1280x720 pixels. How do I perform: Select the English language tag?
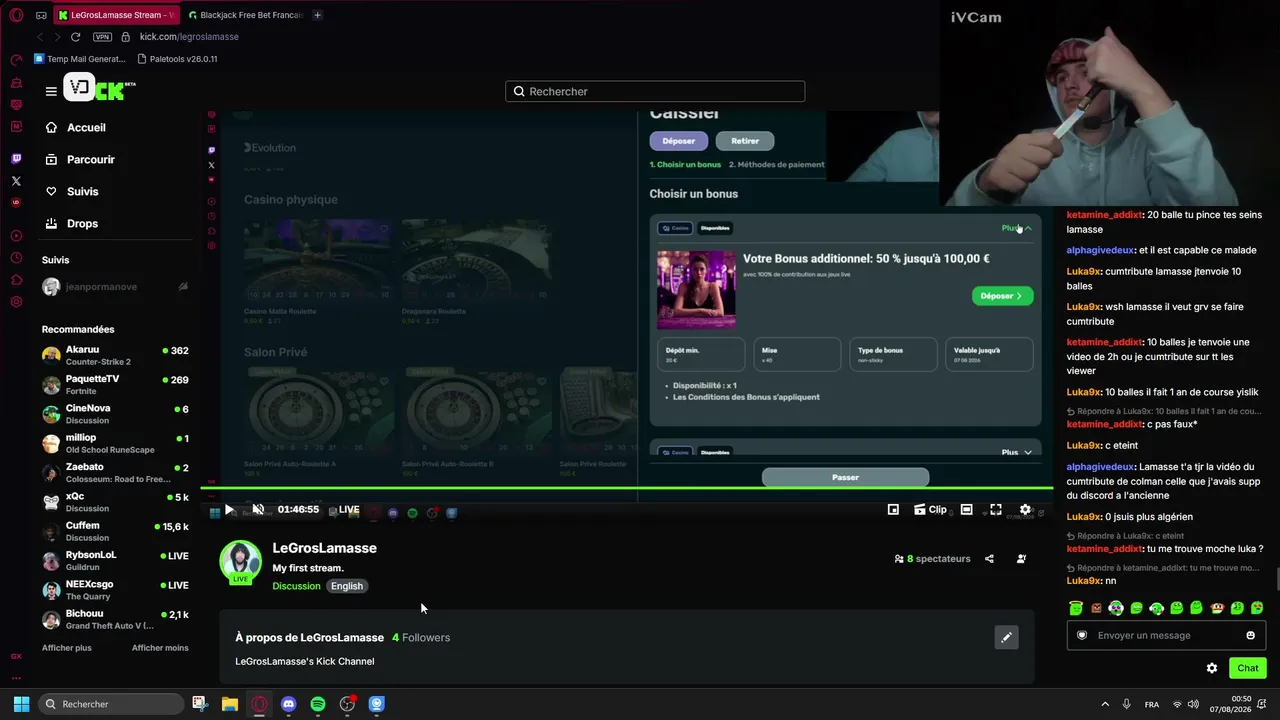[x=347, y=586]
